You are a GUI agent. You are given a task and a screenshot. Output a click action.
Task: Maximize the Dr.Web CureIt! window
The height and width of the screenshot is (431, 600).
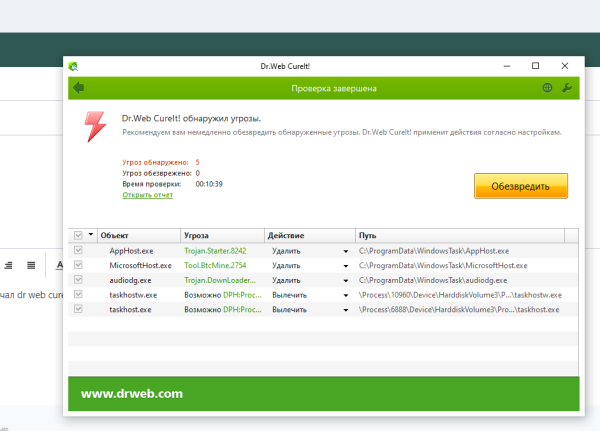(536, 66)
